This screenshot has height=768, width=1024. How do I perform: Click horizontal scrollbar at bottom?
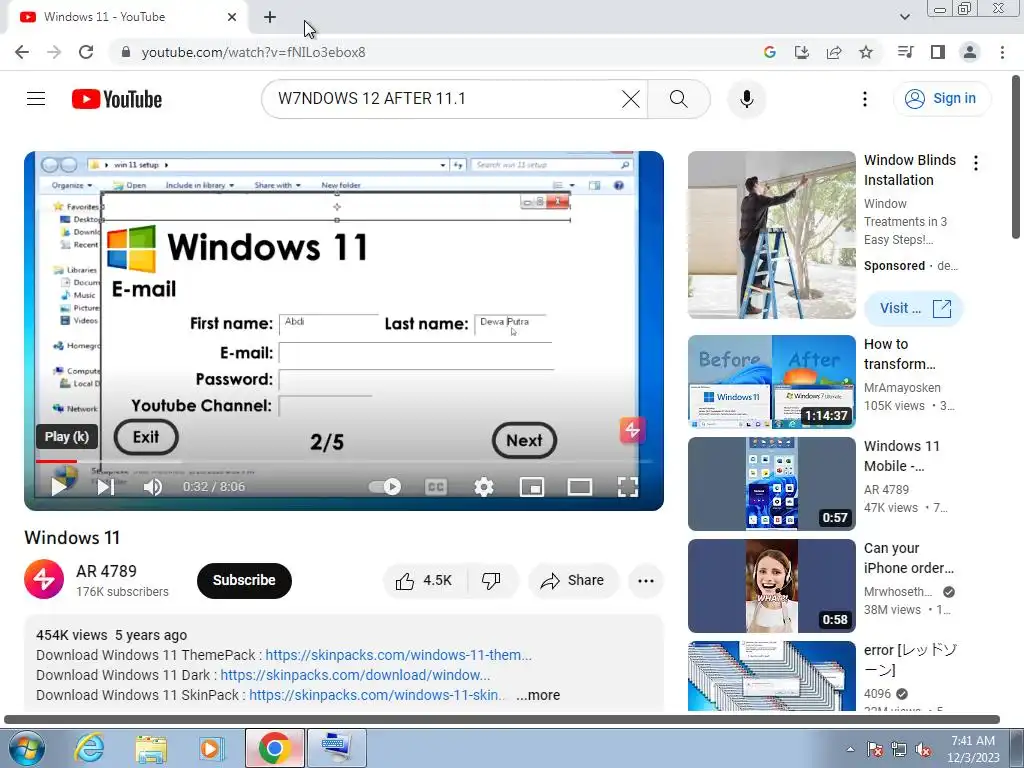502,720
